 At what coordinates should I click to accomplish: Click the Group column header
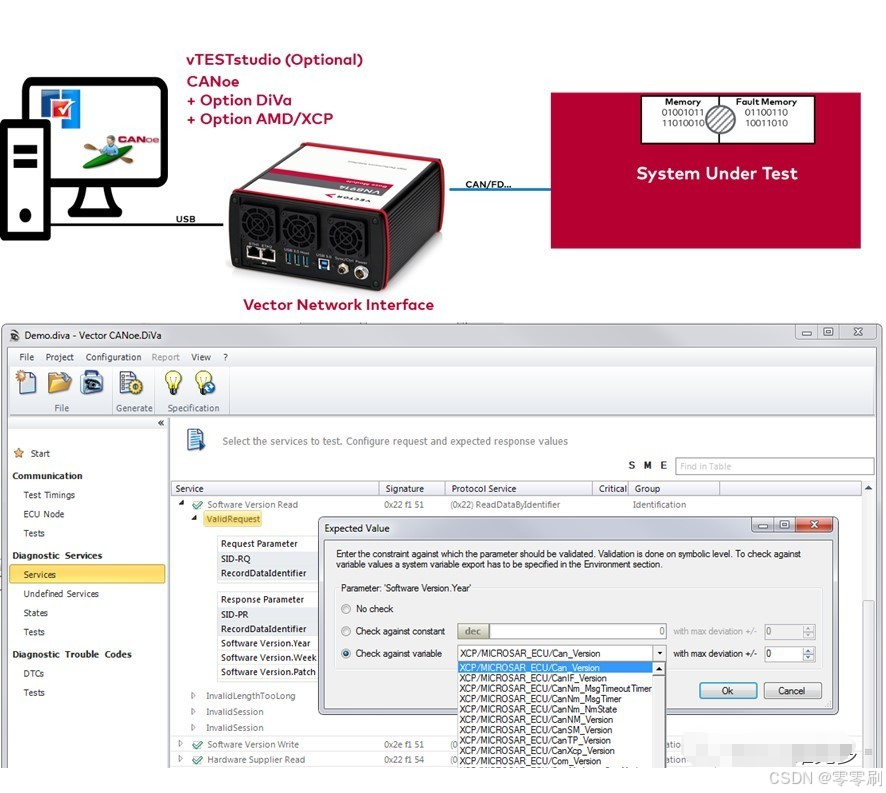click(674, 489)
